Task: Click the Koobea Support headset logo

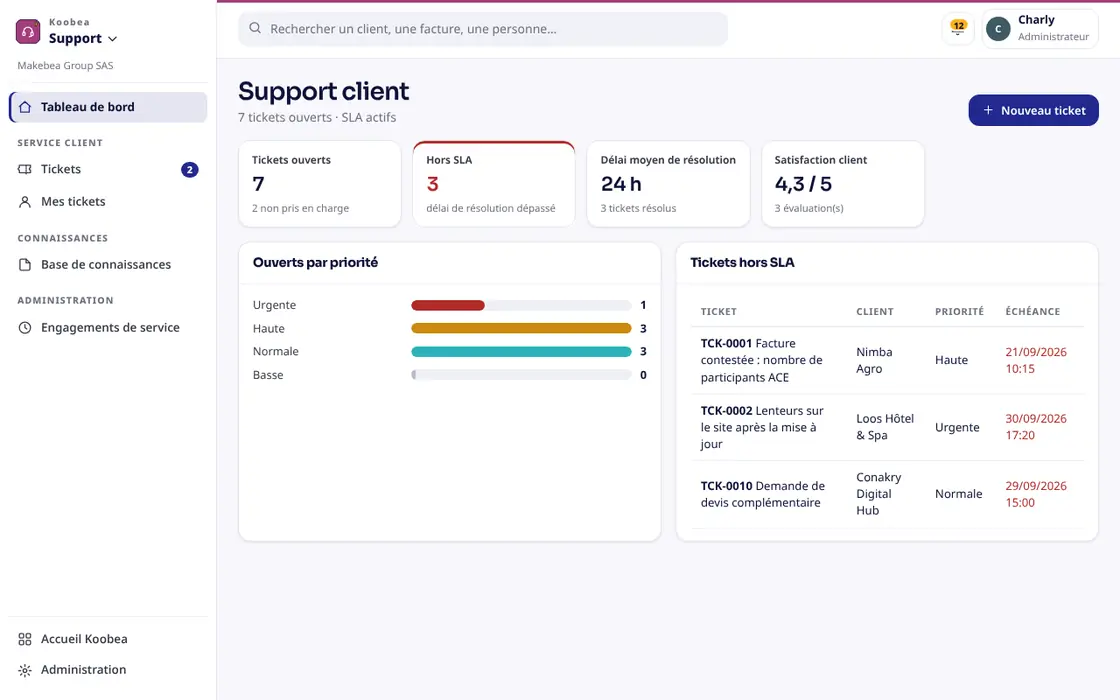Action: pos(28,31)
